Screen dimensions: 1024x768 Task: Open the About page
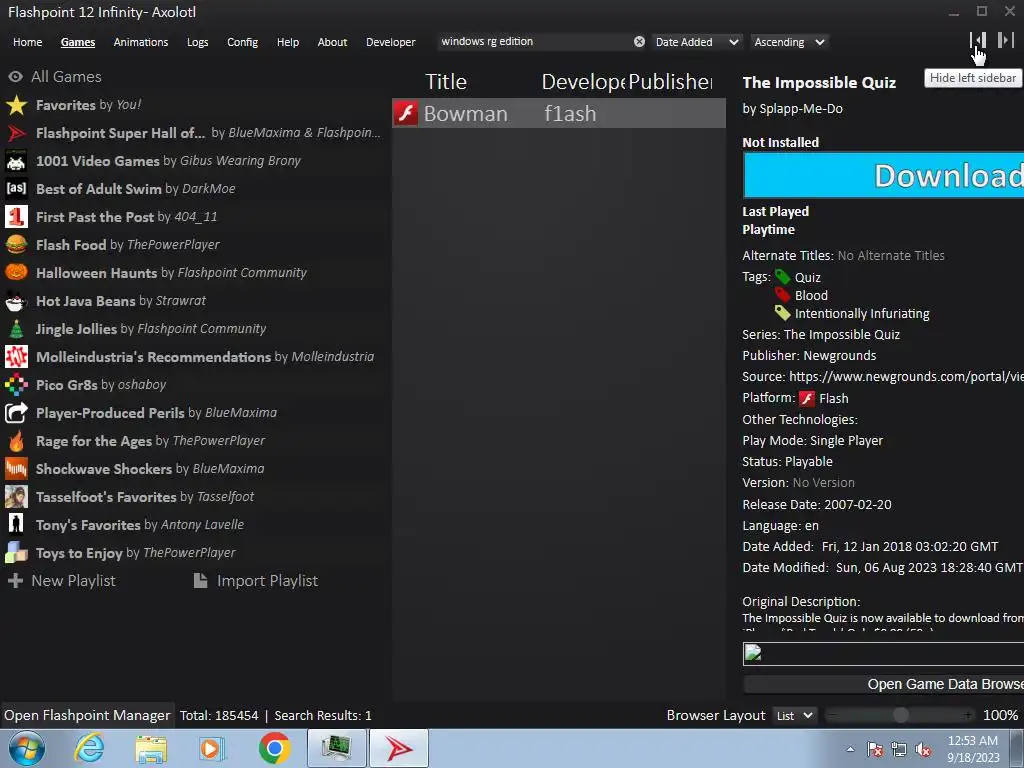(332, 42)
